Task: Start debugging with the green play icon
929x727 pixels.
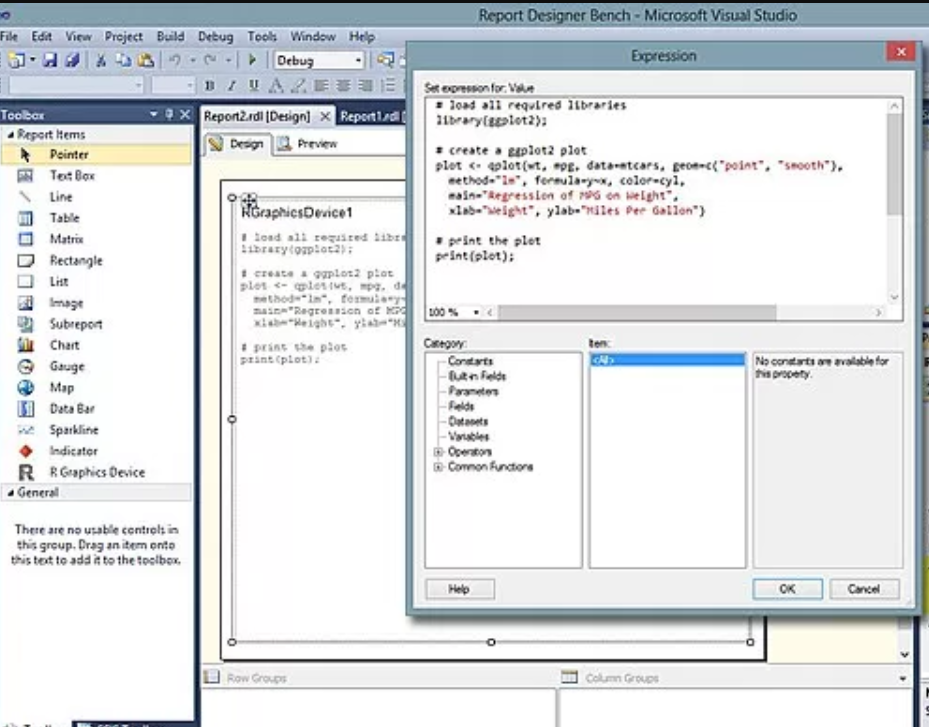Action: (252, 60)
